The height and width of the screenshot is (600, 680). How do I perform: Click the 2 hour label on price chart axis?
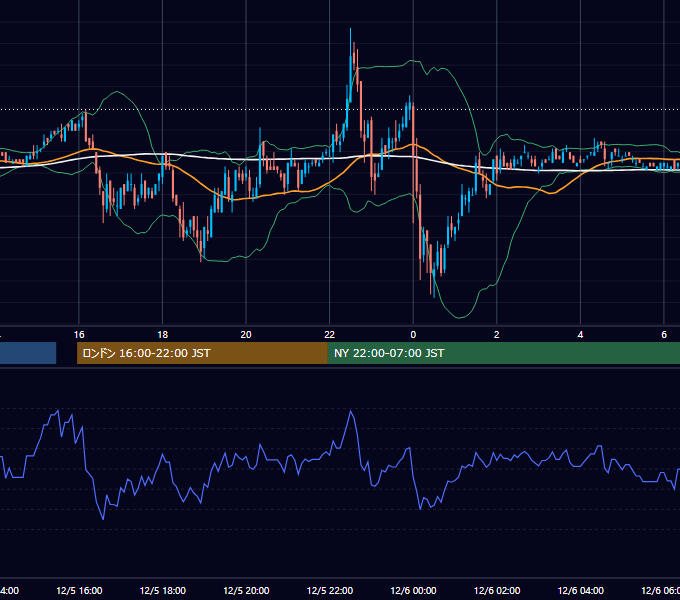coord(497,335)
